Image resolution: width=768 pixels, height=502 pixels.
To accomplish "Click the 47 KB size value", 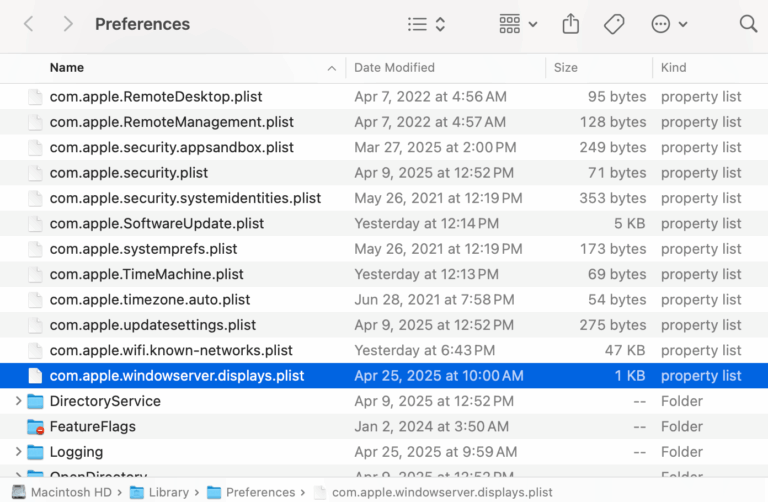I will 625,351.
